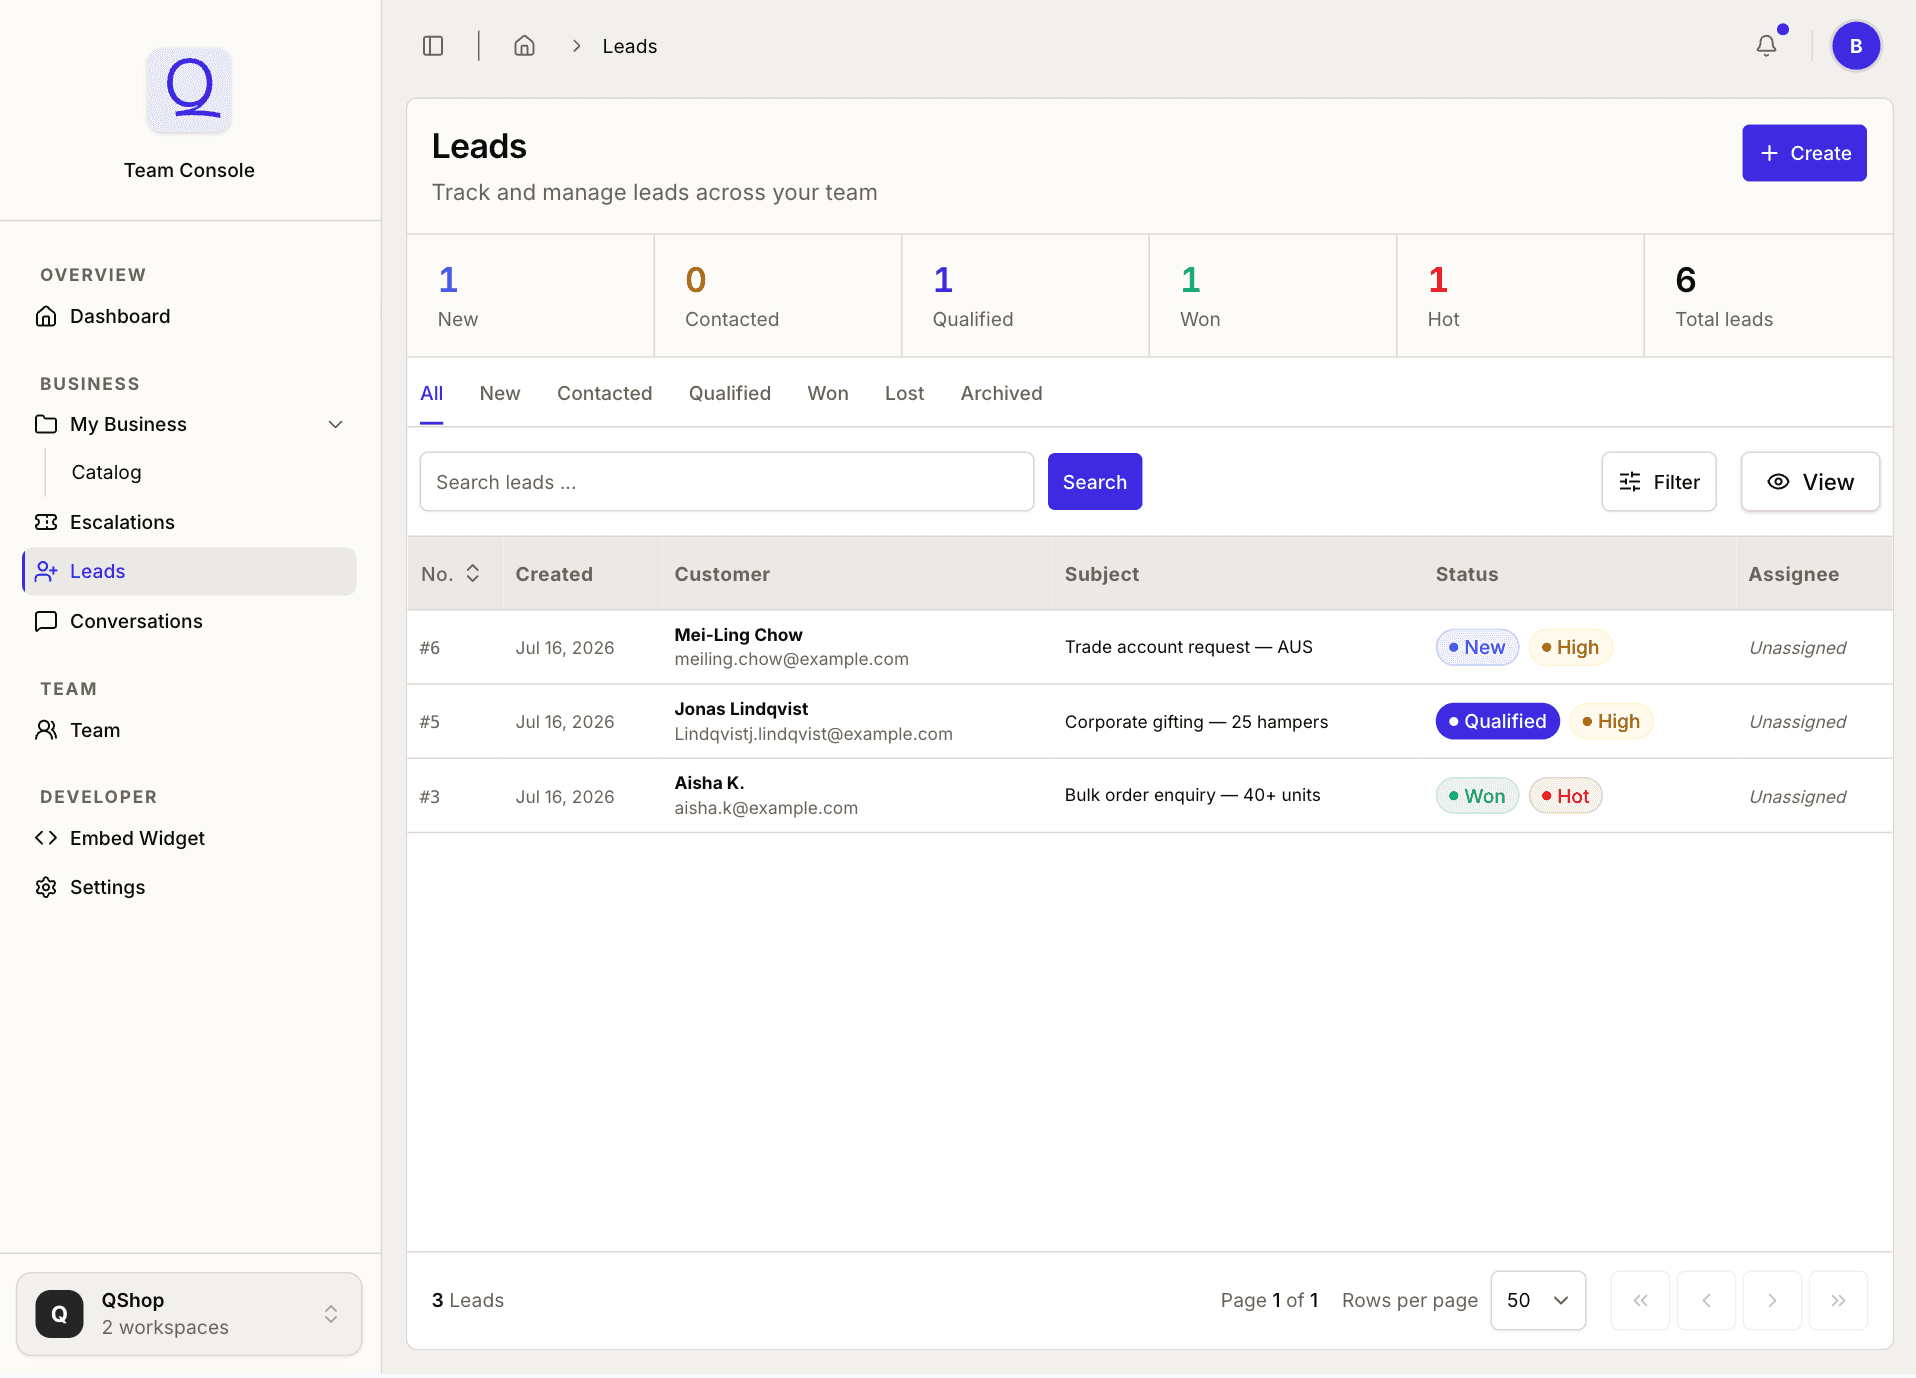Select the All tab
Image resolution: width=1916 pixels, height=1378 pixels.
click(x=431, y=393)
